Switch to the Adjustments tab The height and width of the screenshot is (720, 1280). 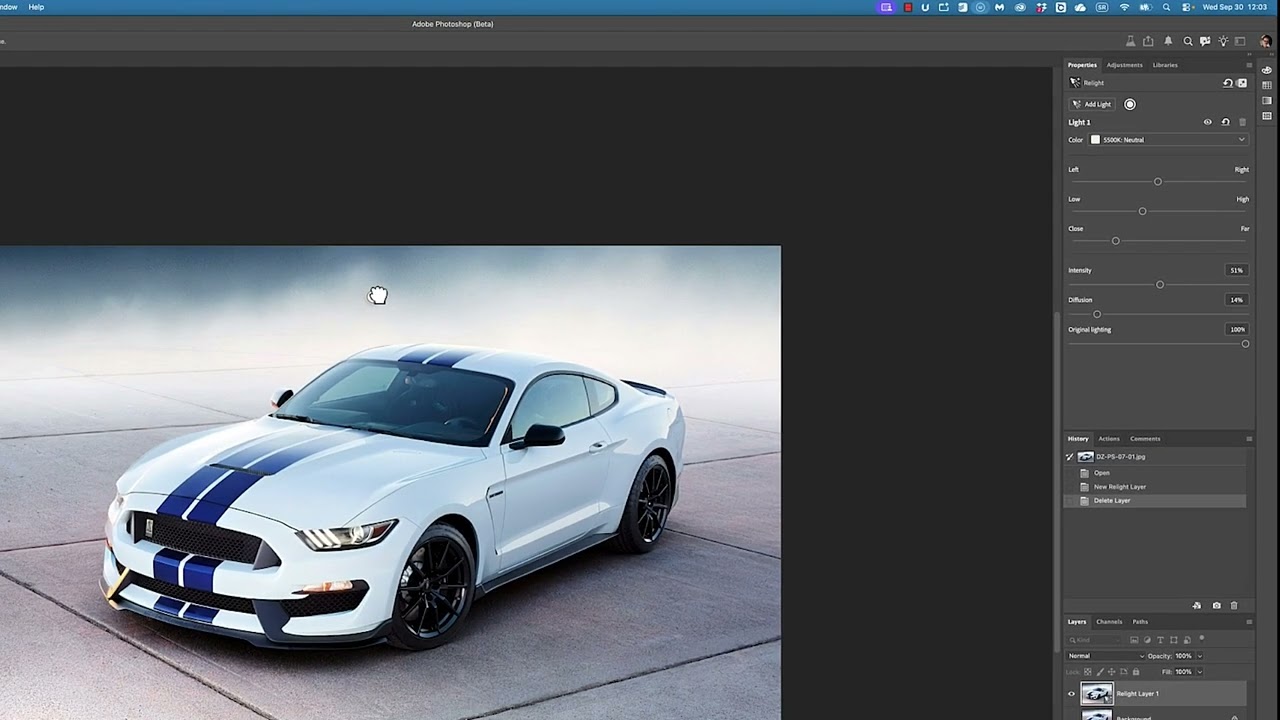[x=1124, y=65]
